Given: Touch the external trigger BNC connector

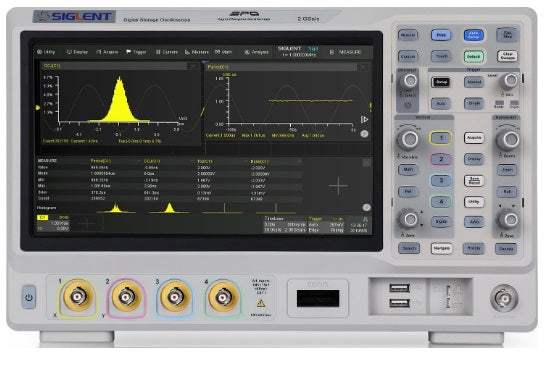Looking at the screenshot, I should point(504,299).
